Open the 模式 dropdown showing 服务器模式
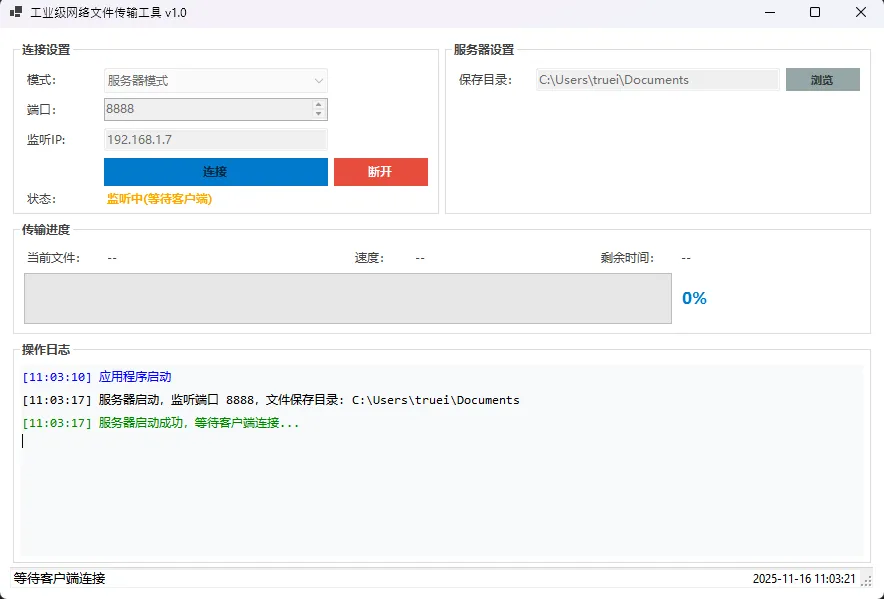The image size is (884, 599). (x=215, y=81)
